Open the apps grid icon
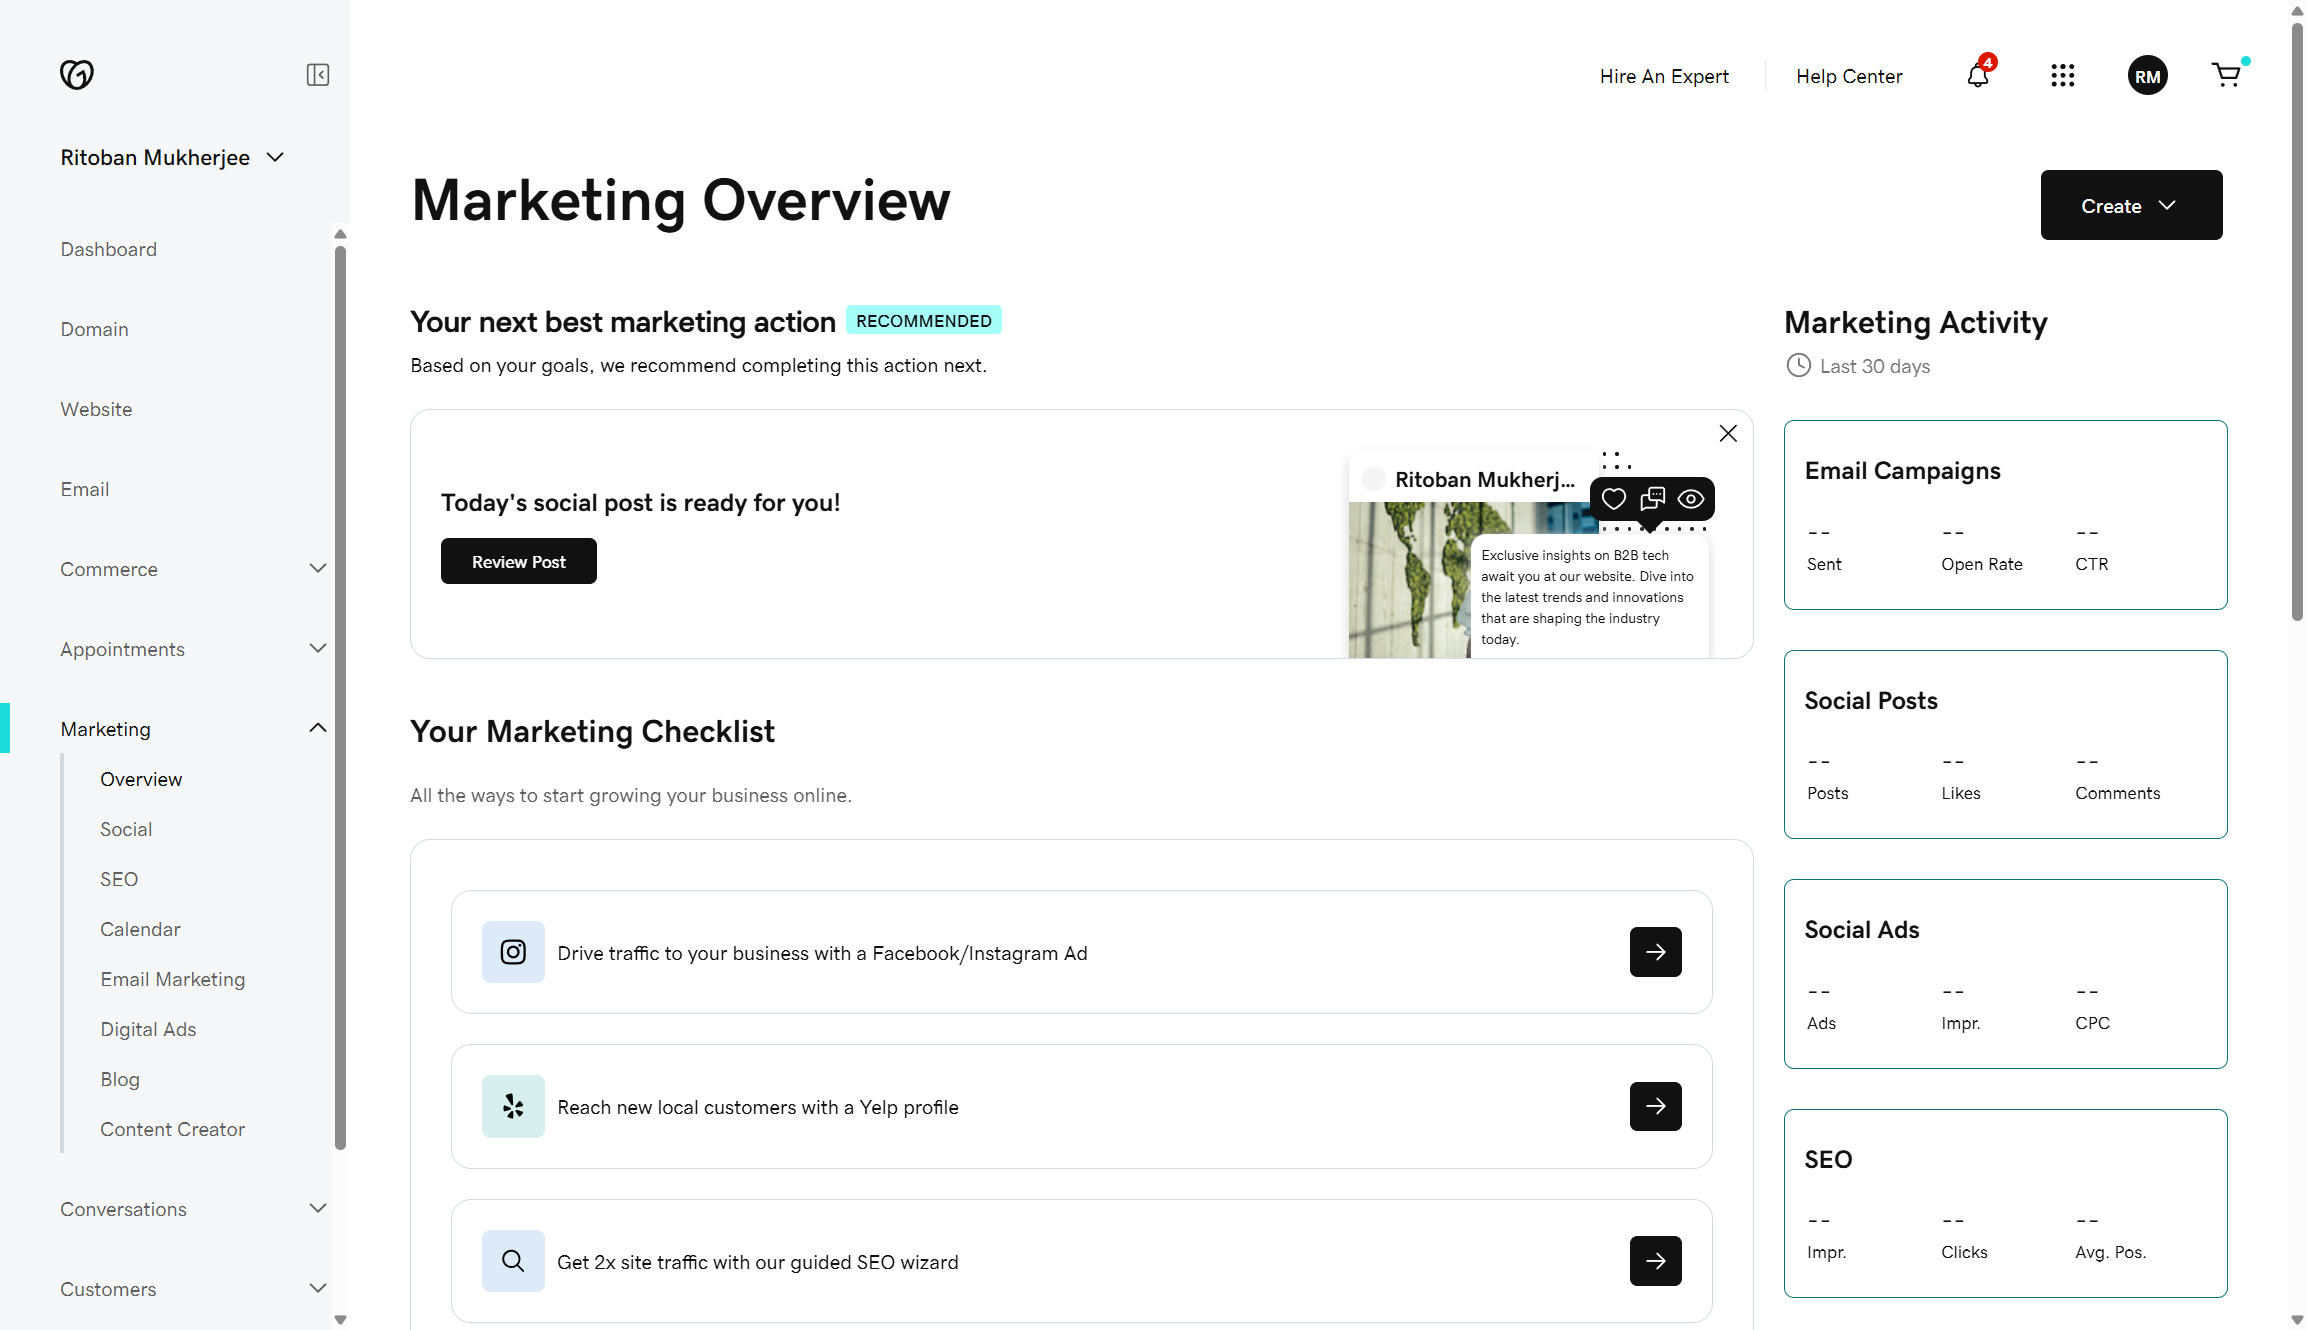 point(2063,75)
